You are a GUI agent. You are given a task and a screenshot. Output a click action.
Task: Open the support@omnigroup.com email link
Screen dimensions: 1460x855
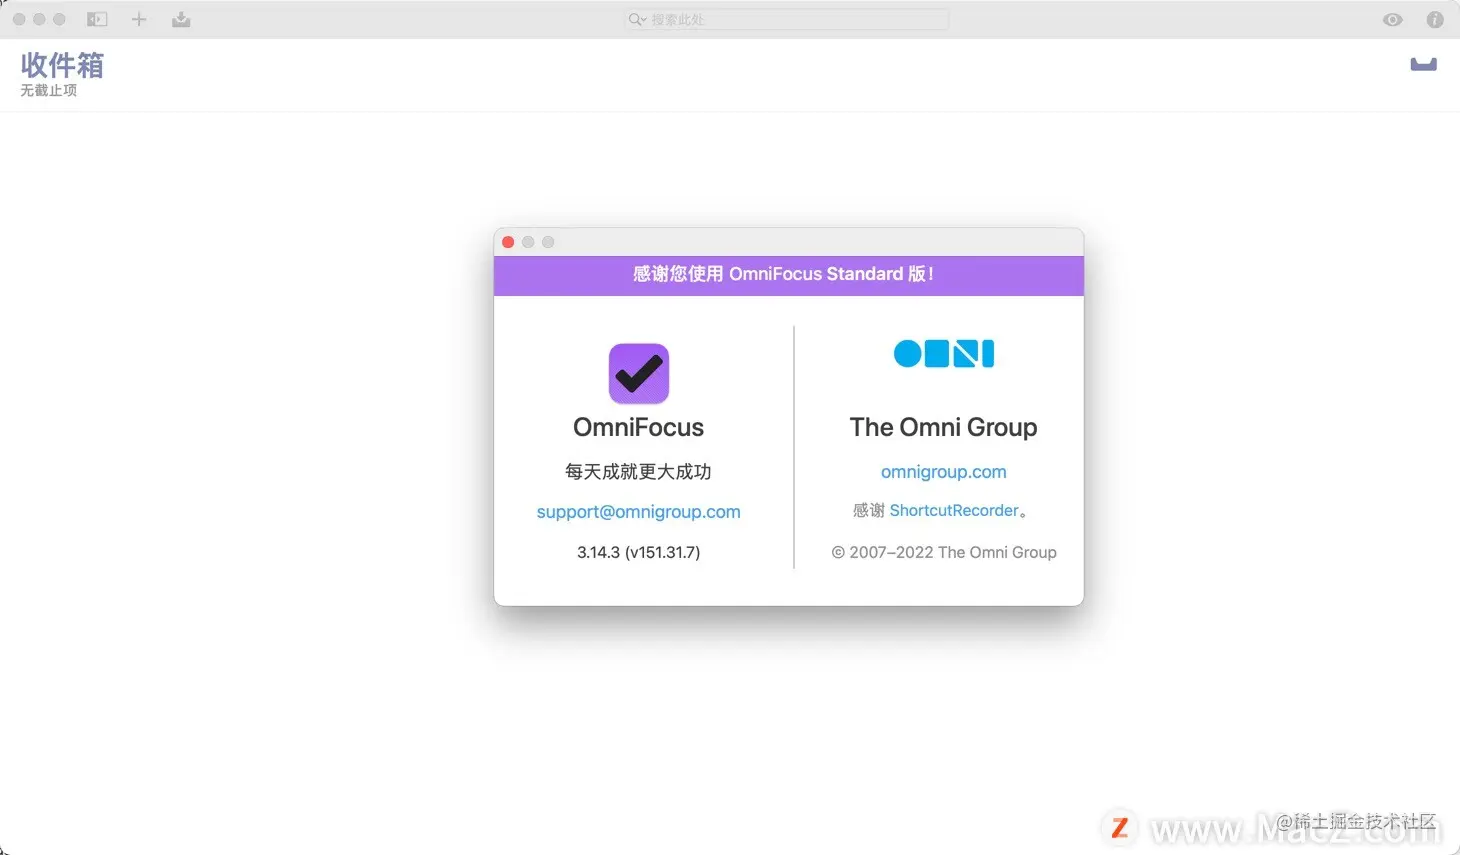(639, 512)
